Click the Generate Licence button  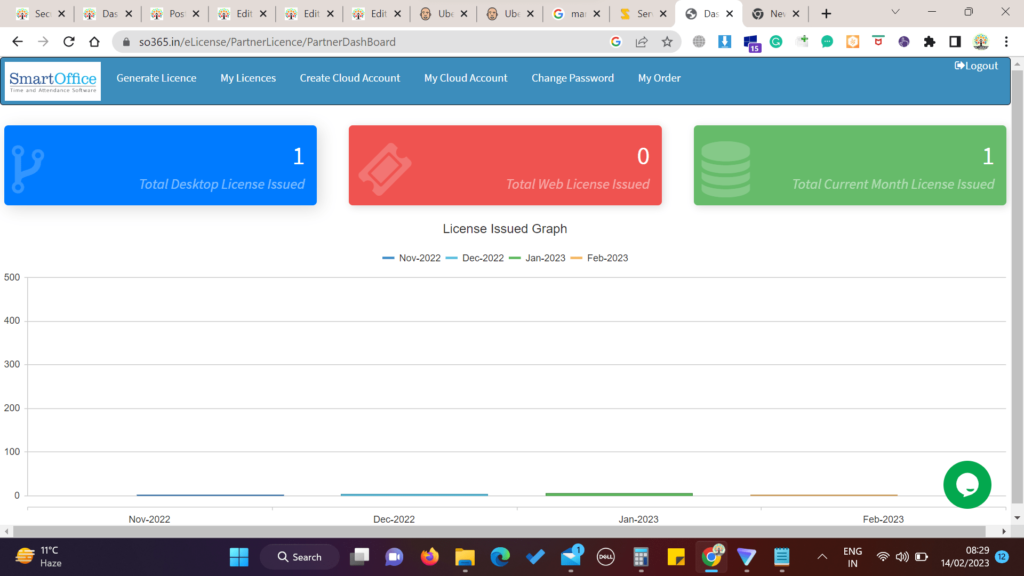tap(156, 77)
